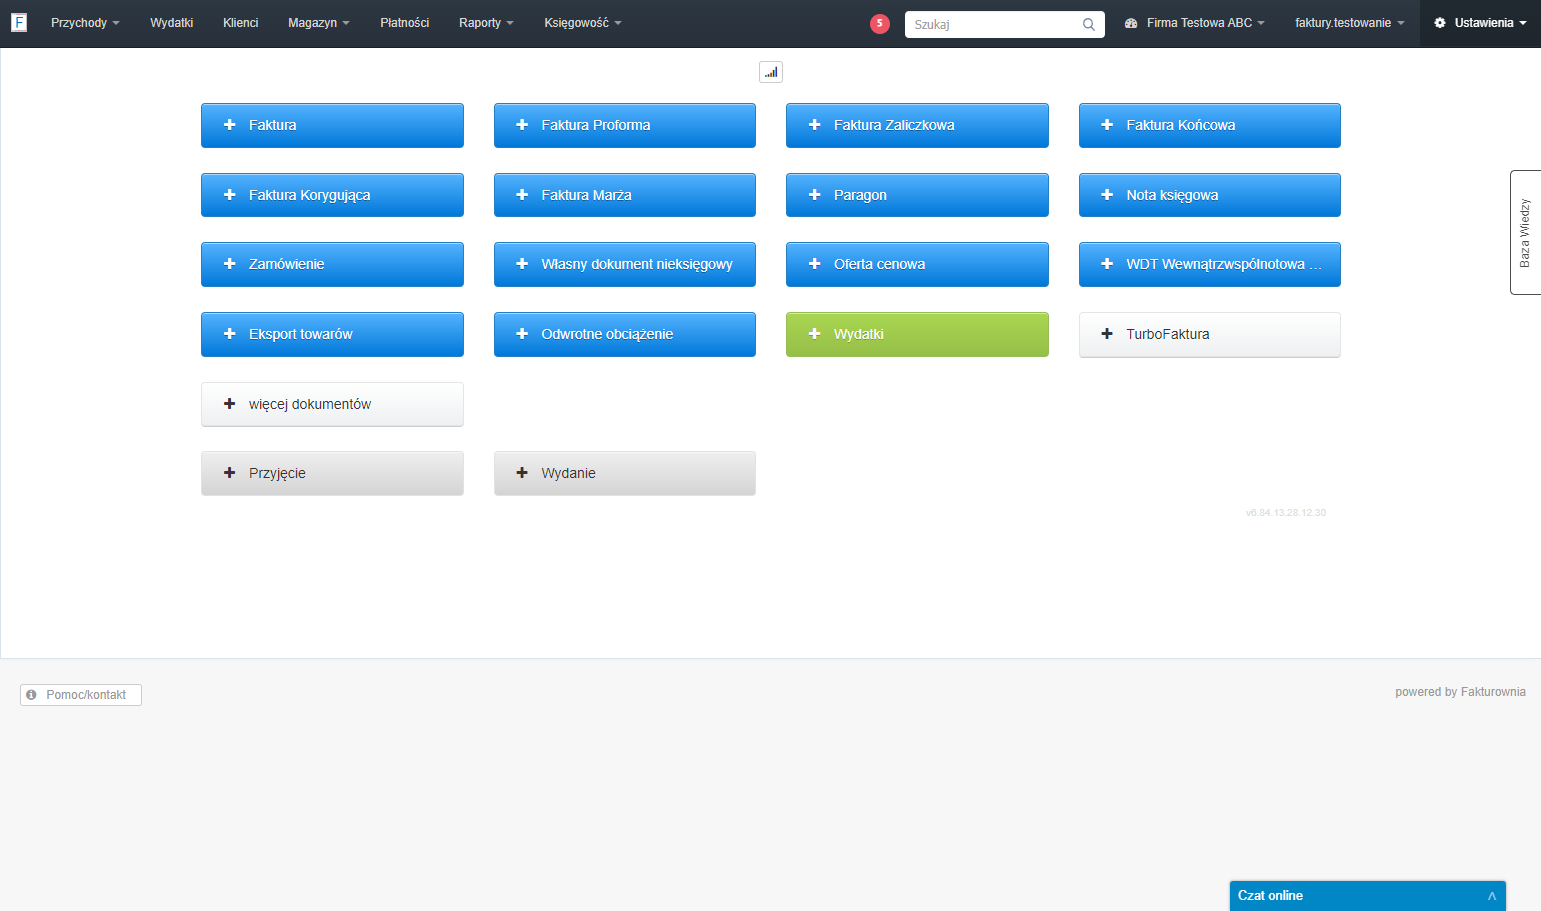1541x911 pixels.
Task: Click the Przyjęcie warehouse button
Action: [x=332, y=473]
